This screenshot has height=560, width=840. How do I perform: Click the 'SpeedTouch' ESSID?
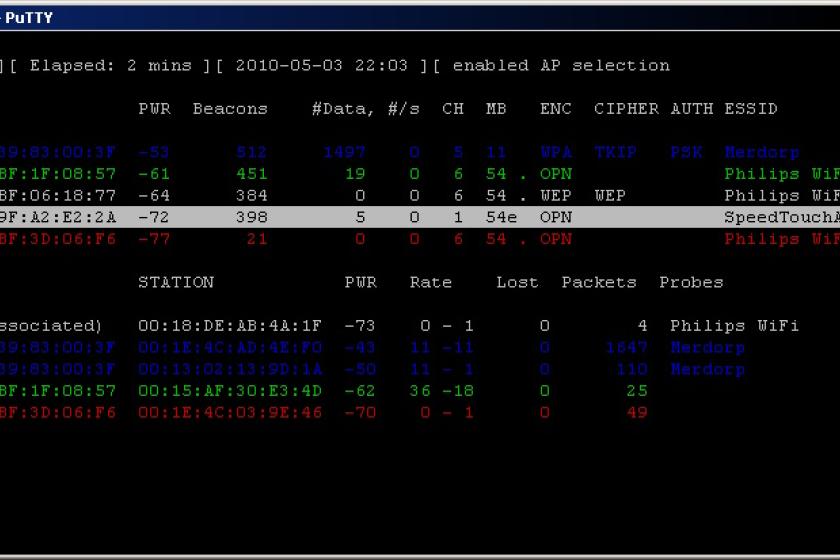click(782, 217)
